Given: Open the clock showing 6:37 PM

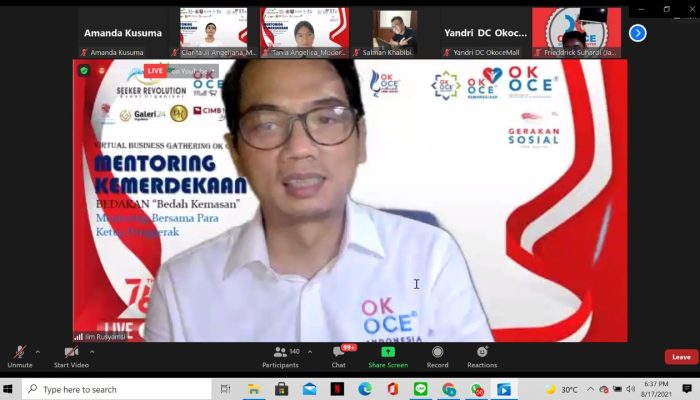Looking at the screenshot, I should pyautogui.click(x=656, y=389).
